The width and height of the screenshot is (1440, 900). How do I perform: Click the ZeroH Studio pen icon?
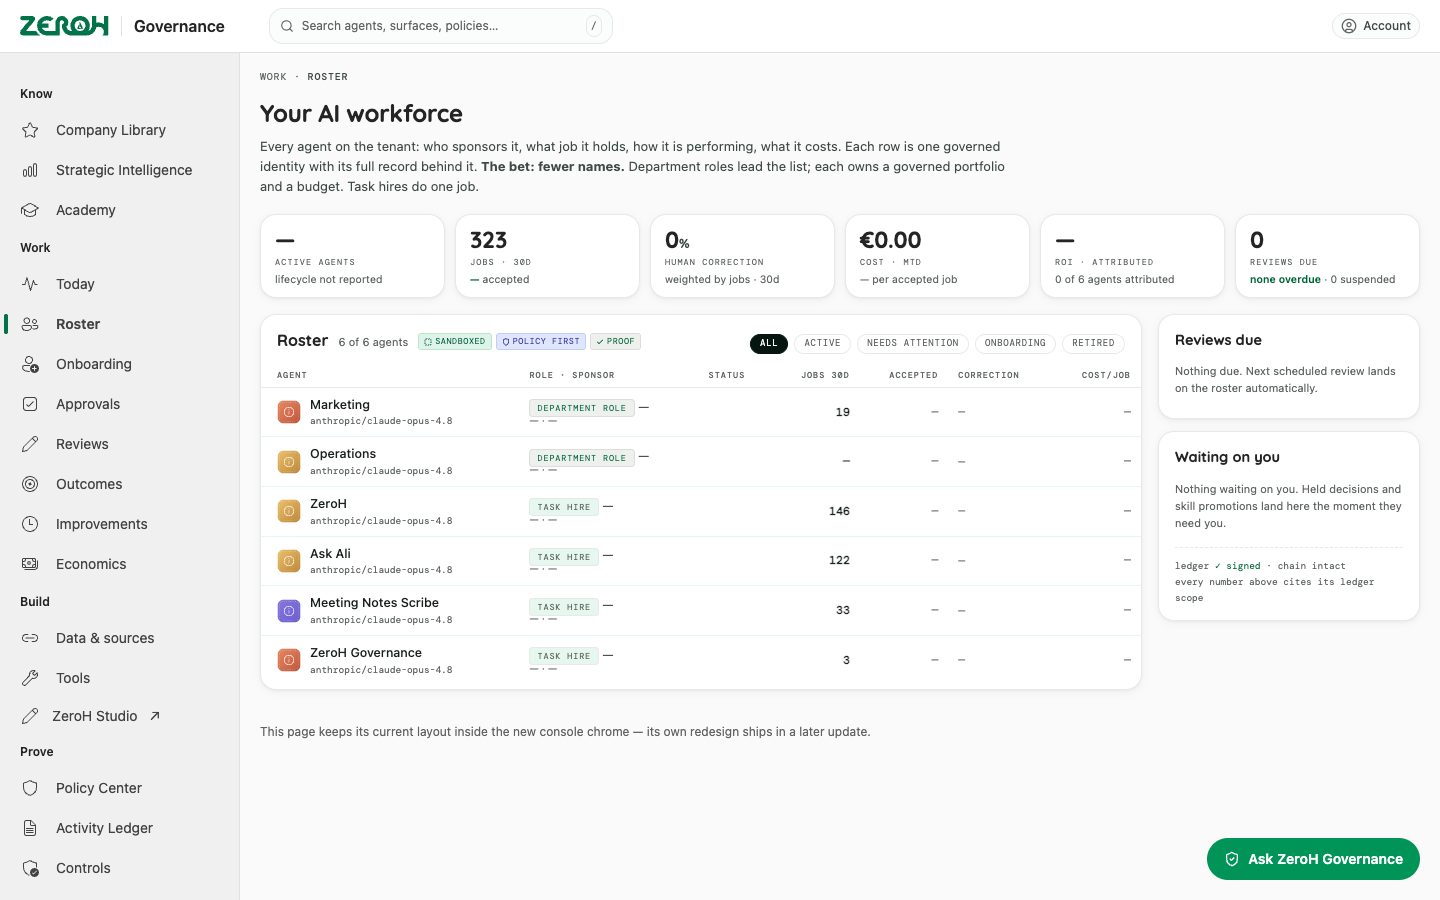[x=30, y=716]
